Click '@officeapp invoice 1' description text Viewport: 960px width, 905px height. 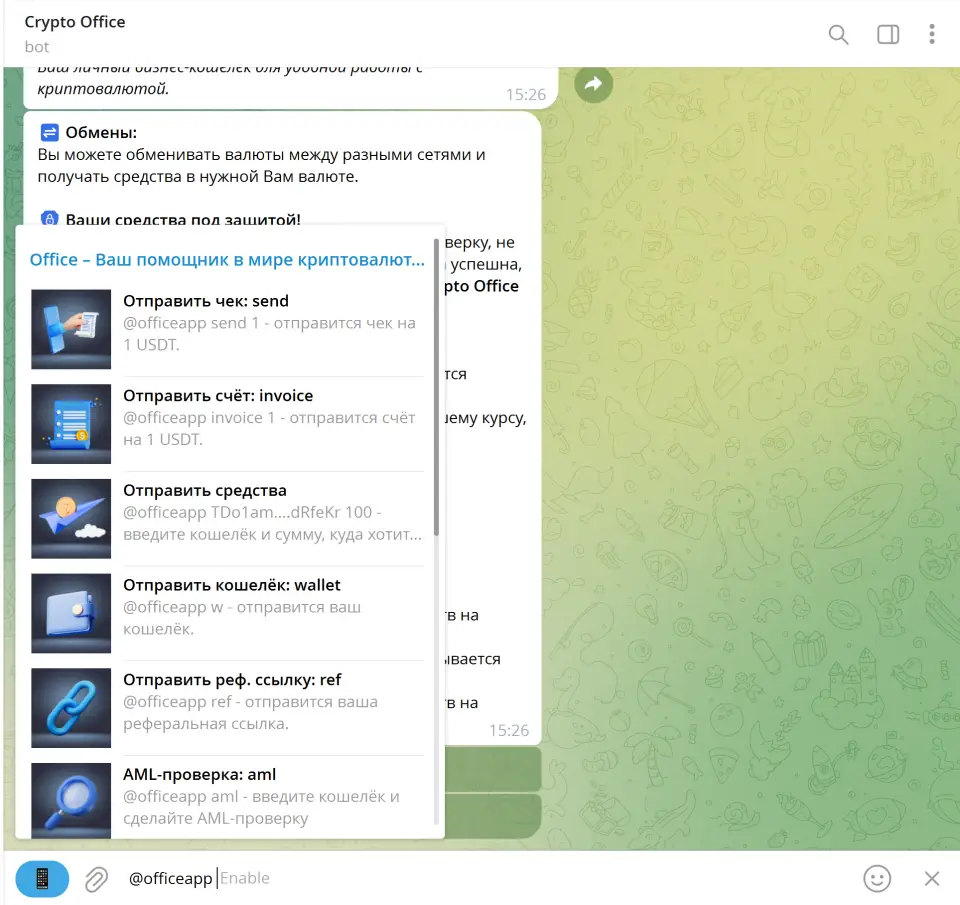click(269, 429)
